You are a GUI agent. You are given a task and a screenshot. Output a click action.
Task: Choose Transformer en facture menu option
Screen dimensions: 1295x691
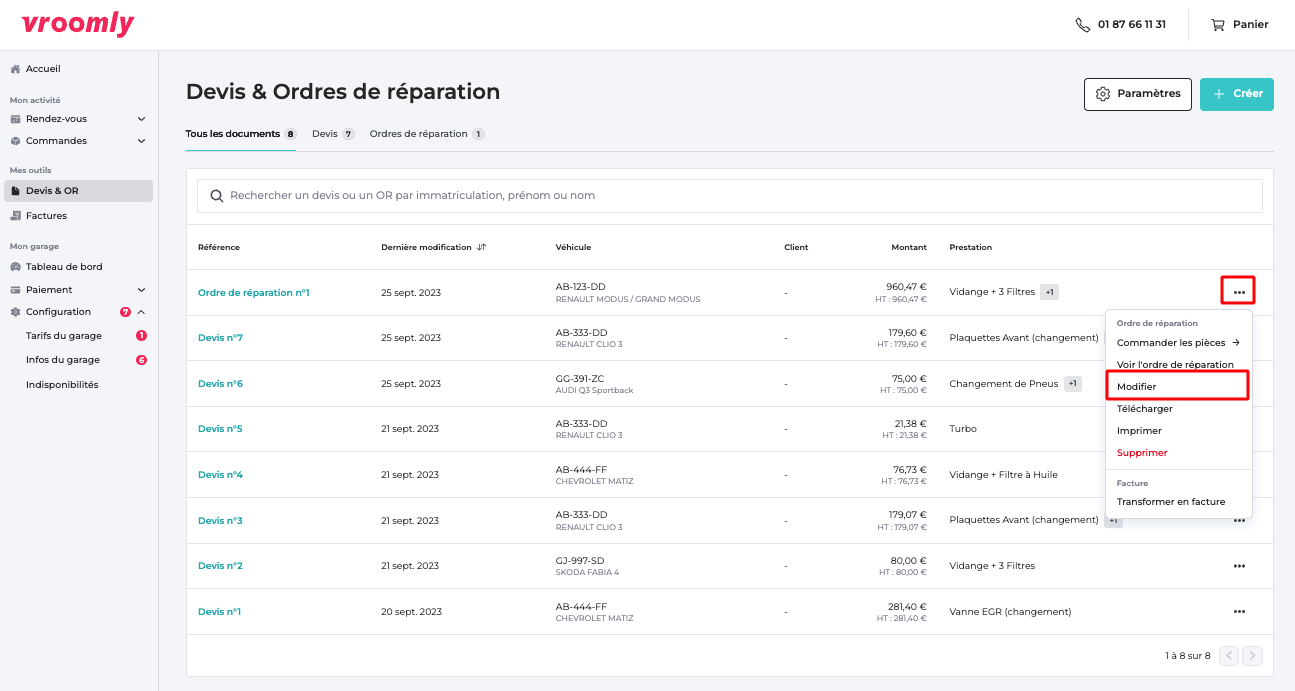click(x=1170, y=502)
